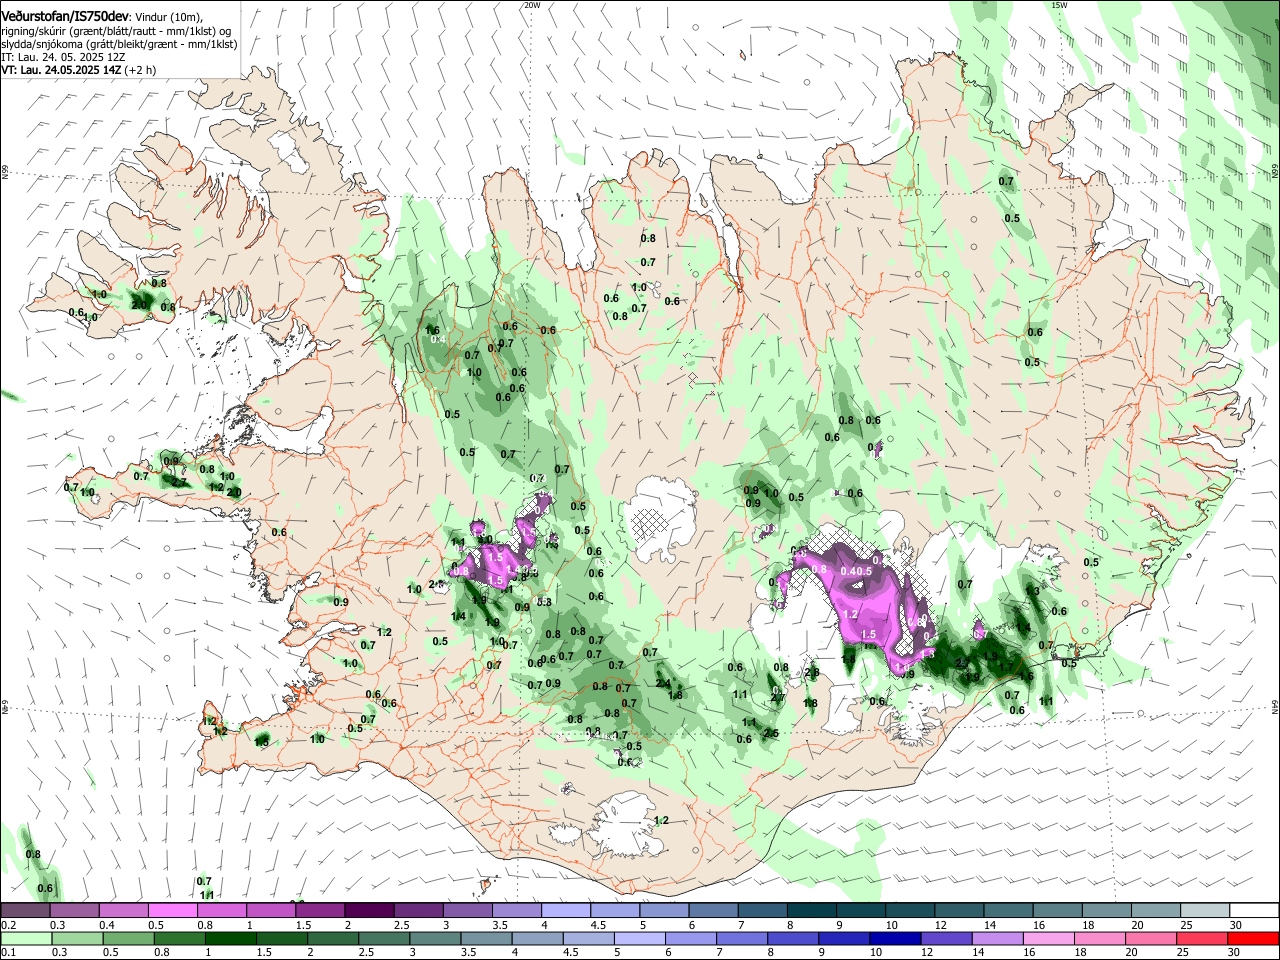Image resolution: width=1280 pixels, height=960 pixels.
Task: Click the 0.1 label in the rain scale
Action: click(7, 952)
